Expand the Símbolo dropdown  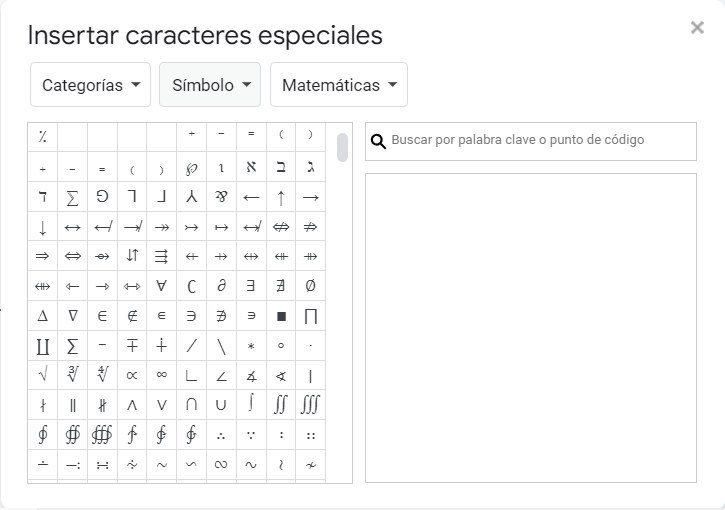[210, 85]
